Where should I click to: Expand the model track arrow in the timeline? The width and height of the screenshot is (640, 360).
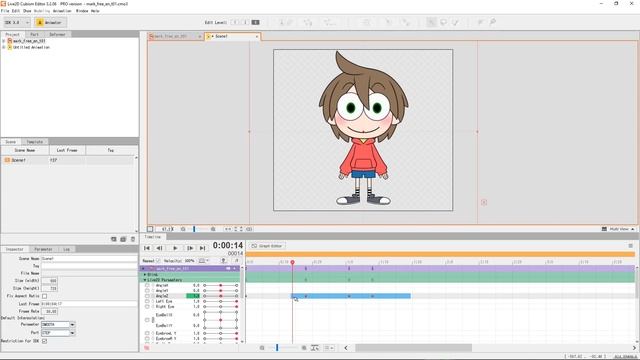click(143, 269)
